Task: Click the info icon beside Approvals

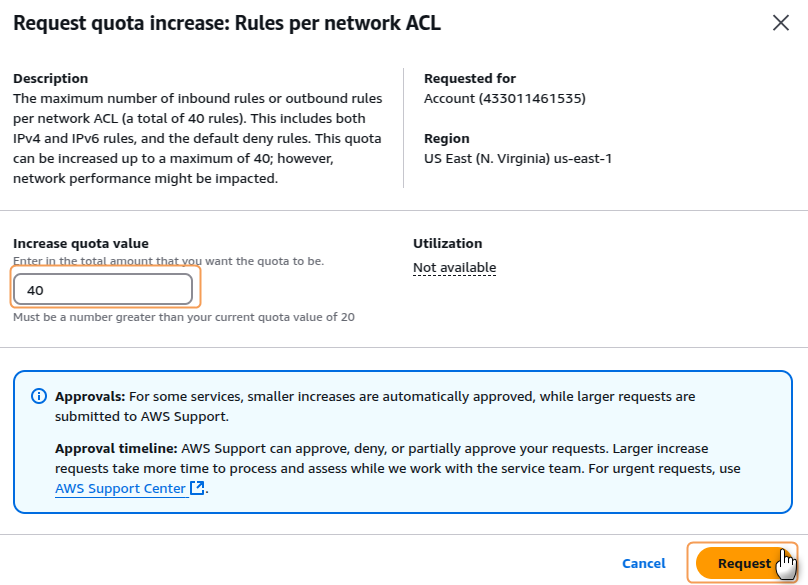Action: pos(39,397)
